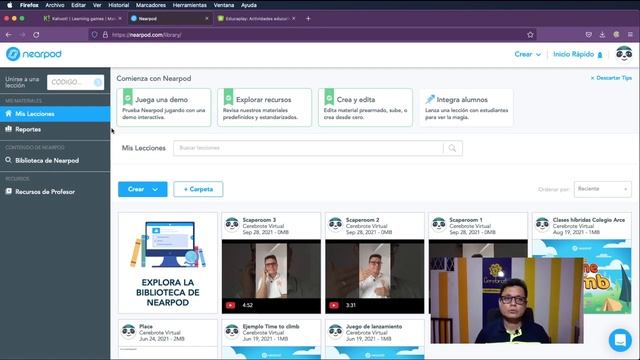Open the Archivo menu
Viewport: 640px width, 360px height.
click(55, 5)
